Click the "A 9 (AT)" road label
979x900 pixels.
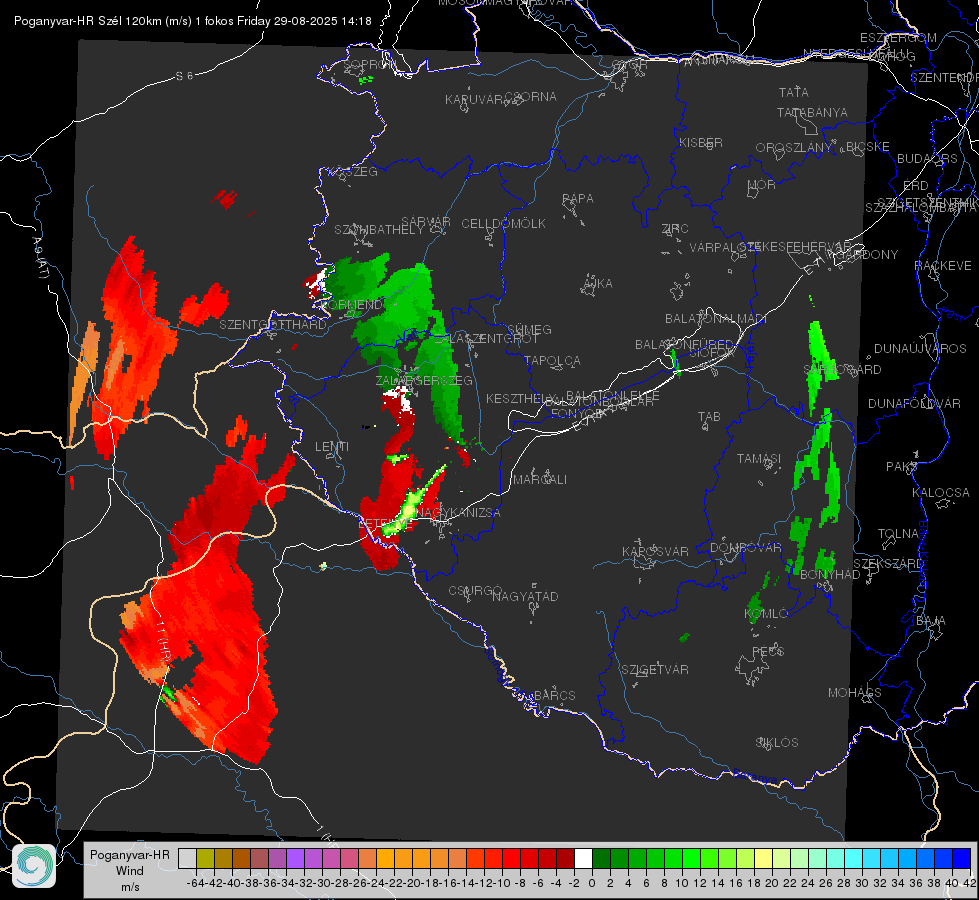coord(40,257)
